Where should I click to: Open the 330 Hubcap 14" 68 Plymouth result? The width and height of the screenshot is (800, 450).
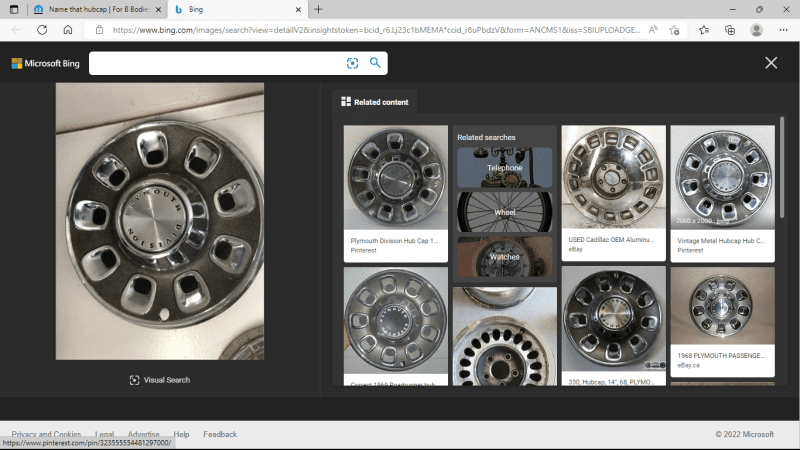click(614, 326)
